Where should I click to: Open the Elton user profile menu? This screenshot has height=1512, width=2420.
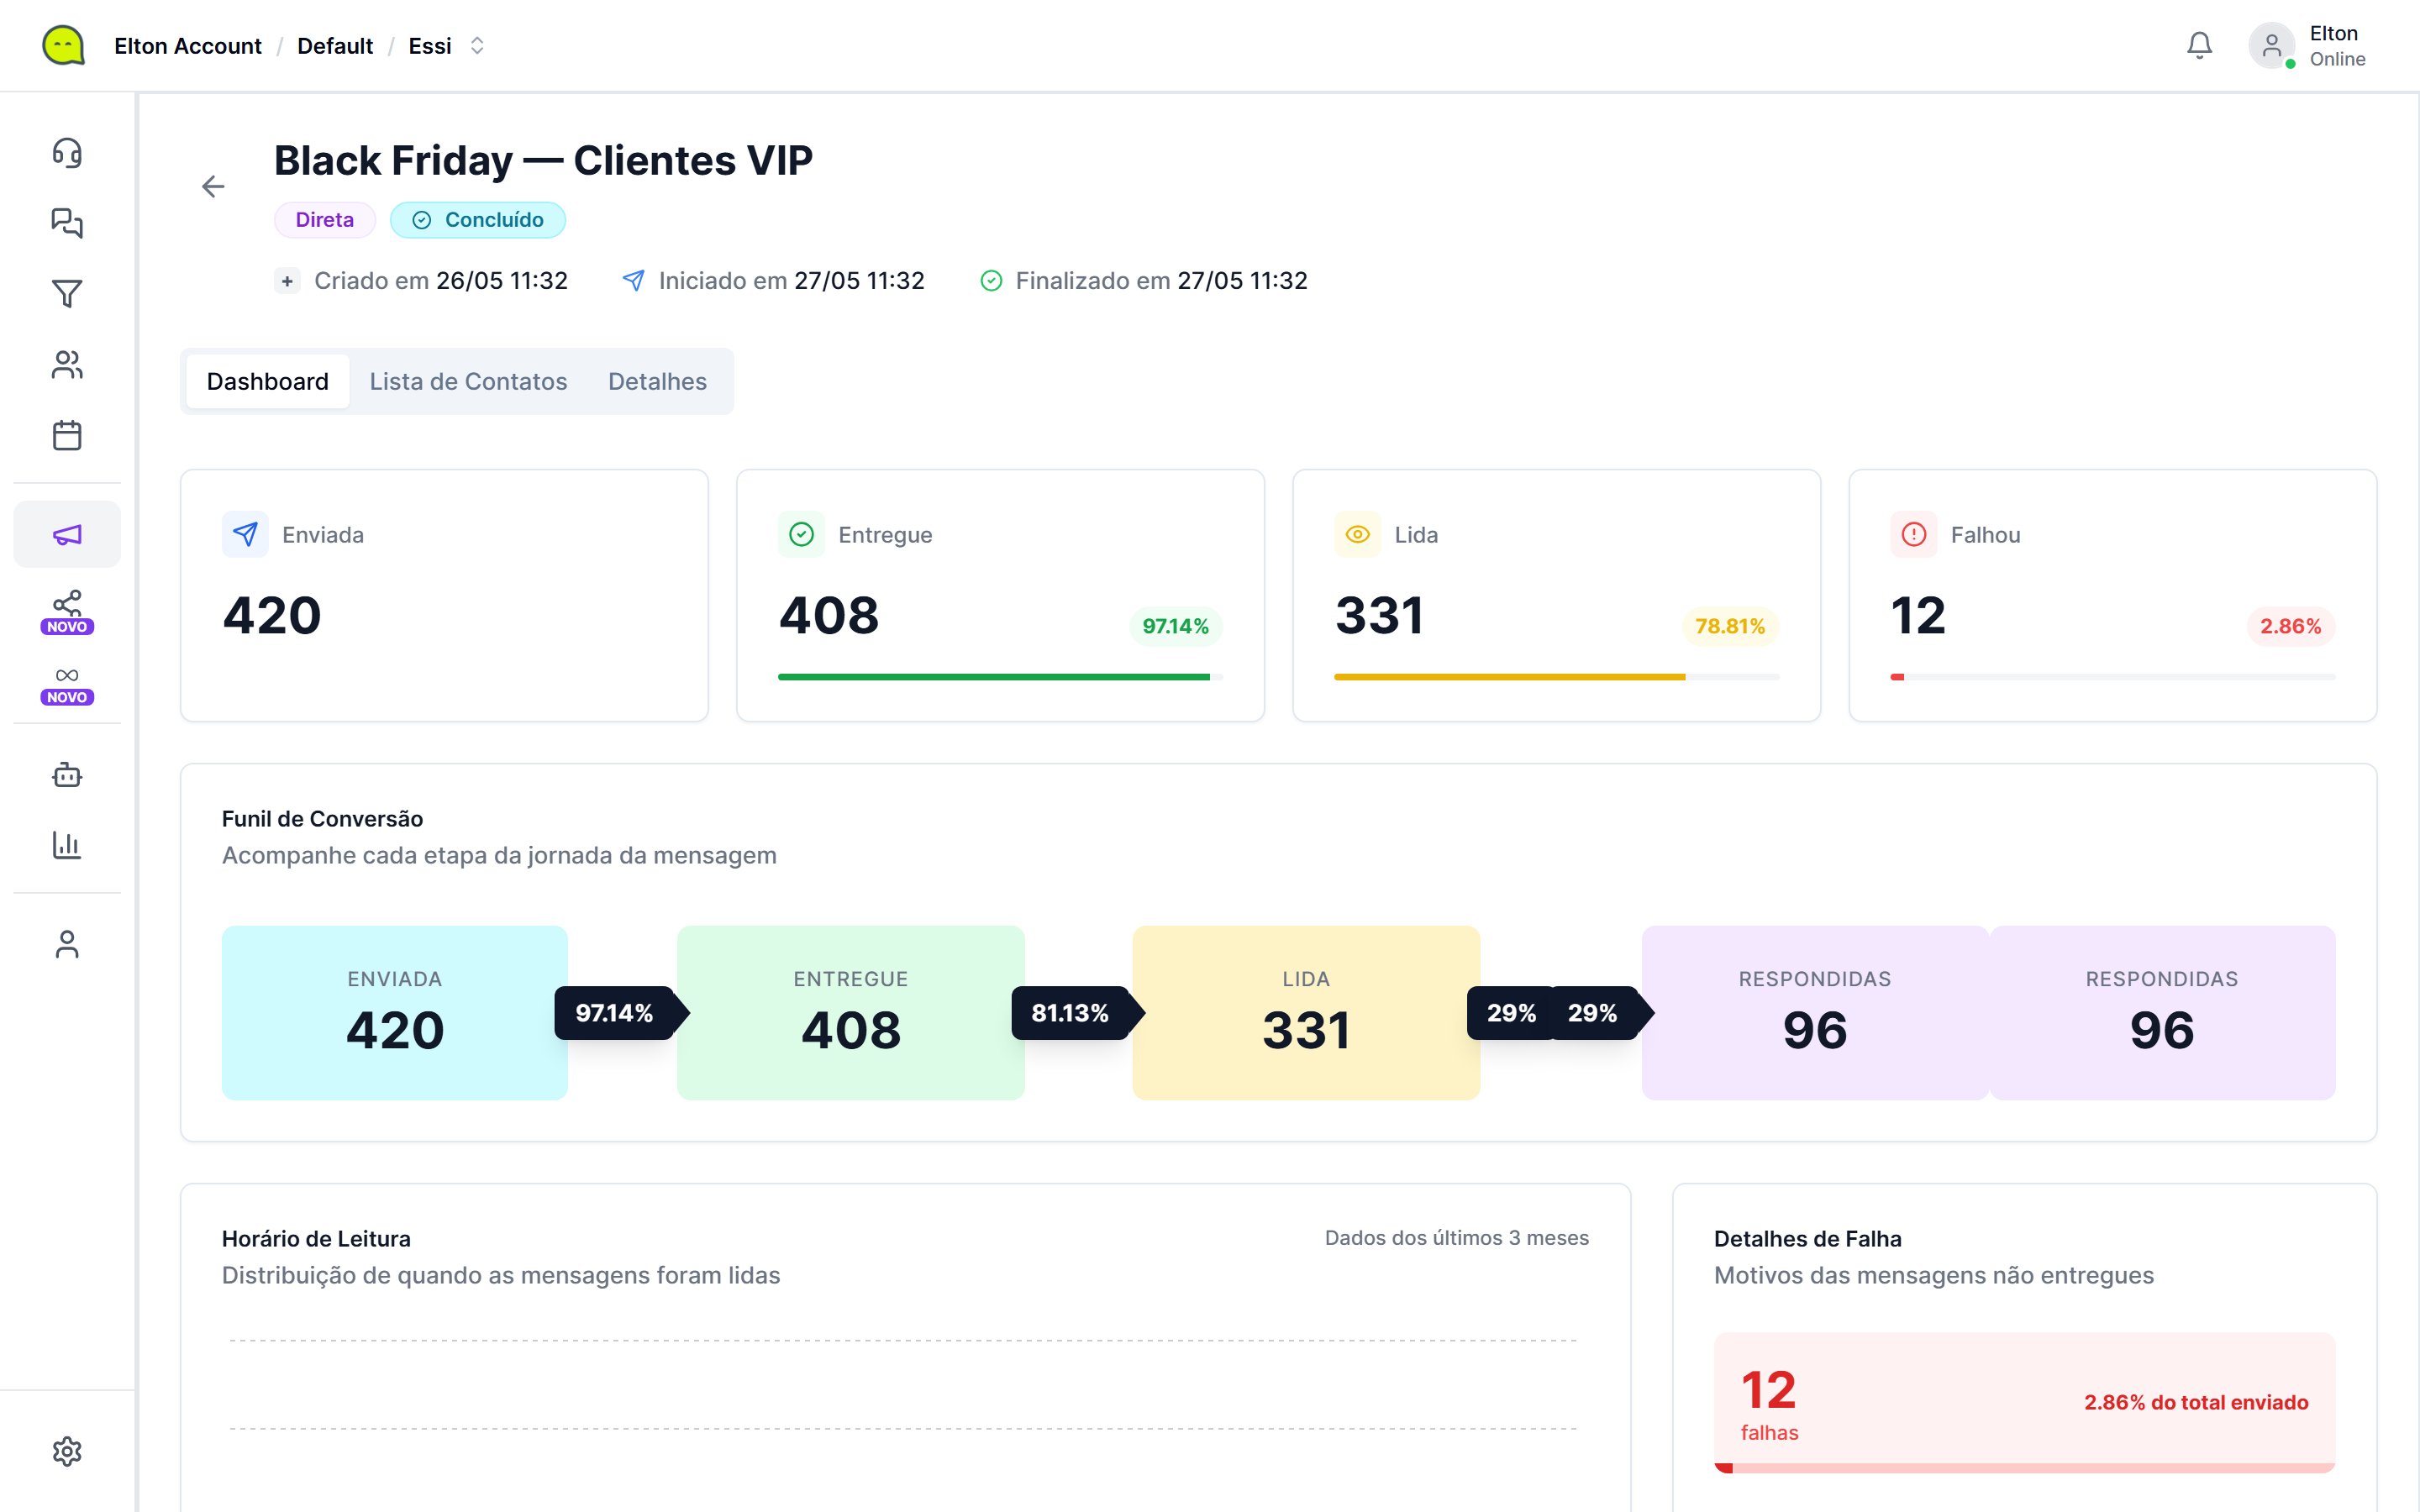tap(2308, 46)
